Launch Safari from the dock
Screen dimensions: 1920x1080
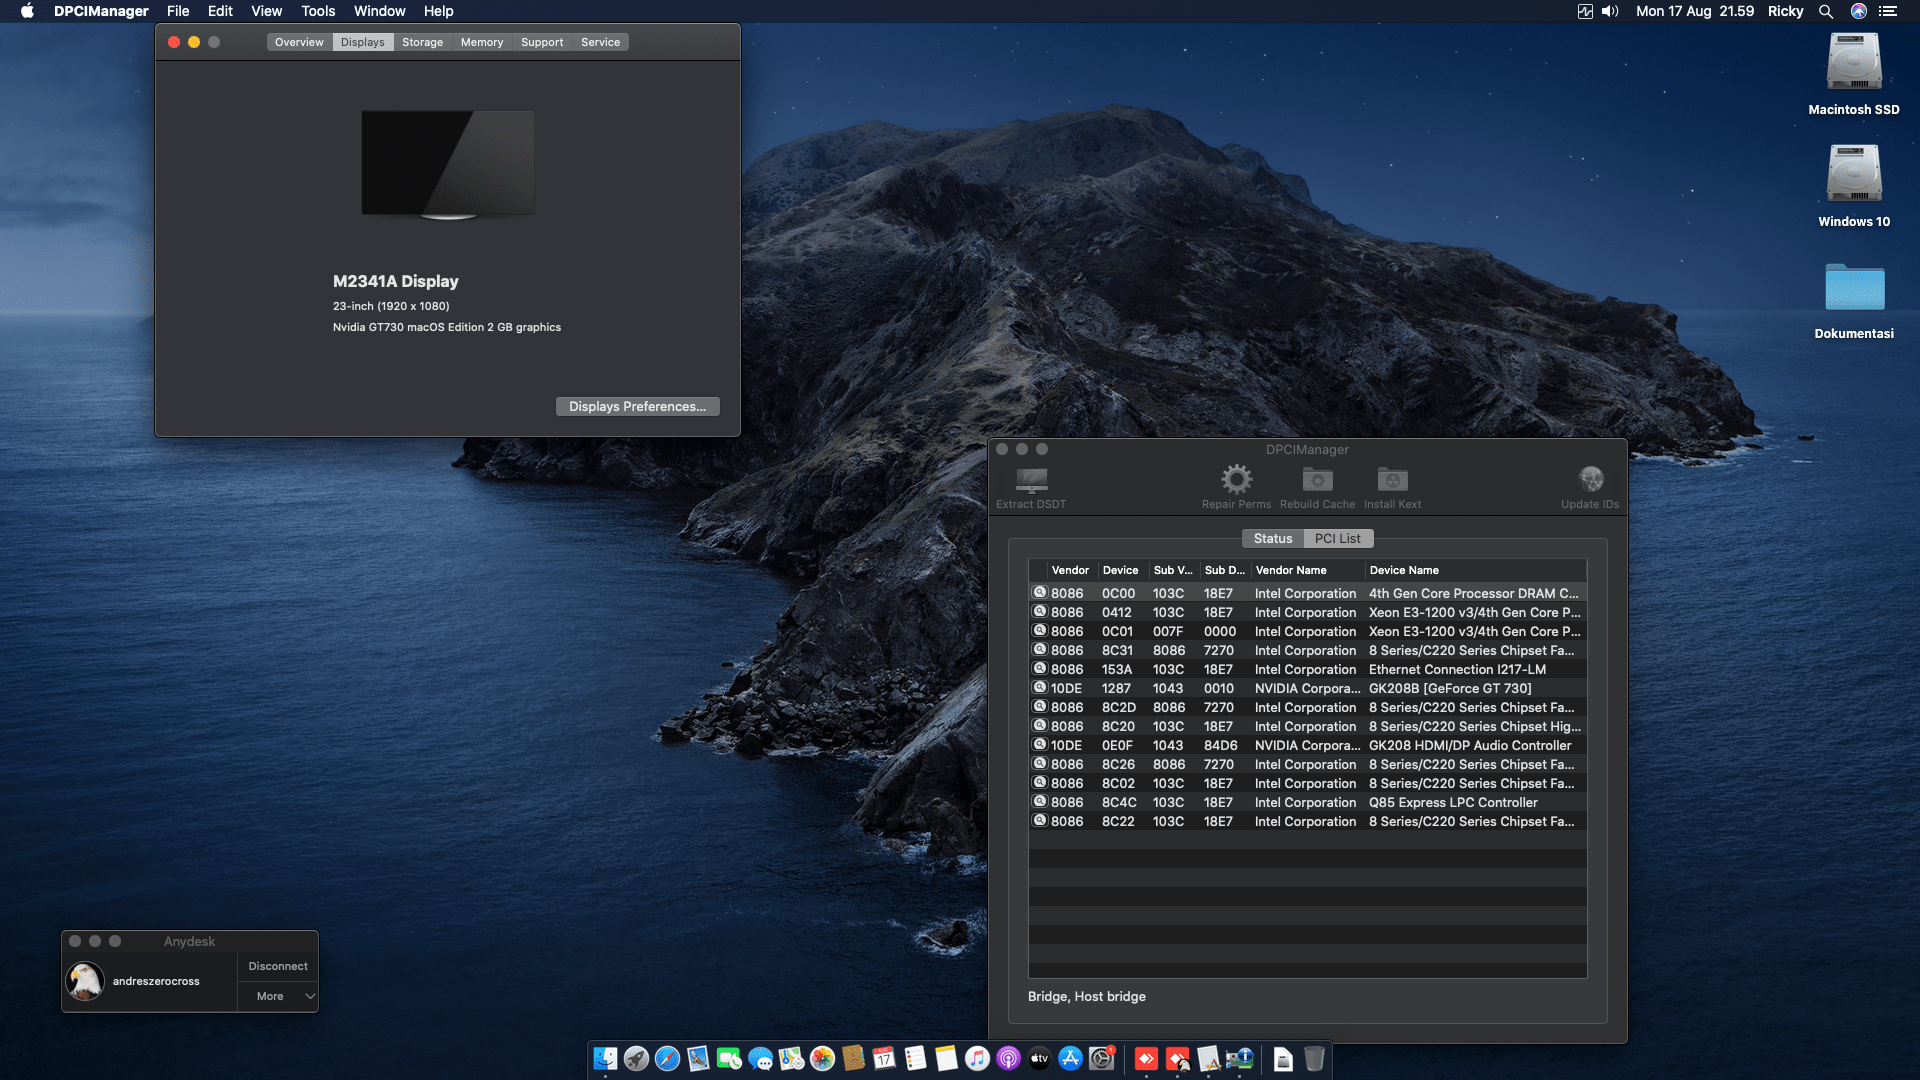tap(667, 1058)
